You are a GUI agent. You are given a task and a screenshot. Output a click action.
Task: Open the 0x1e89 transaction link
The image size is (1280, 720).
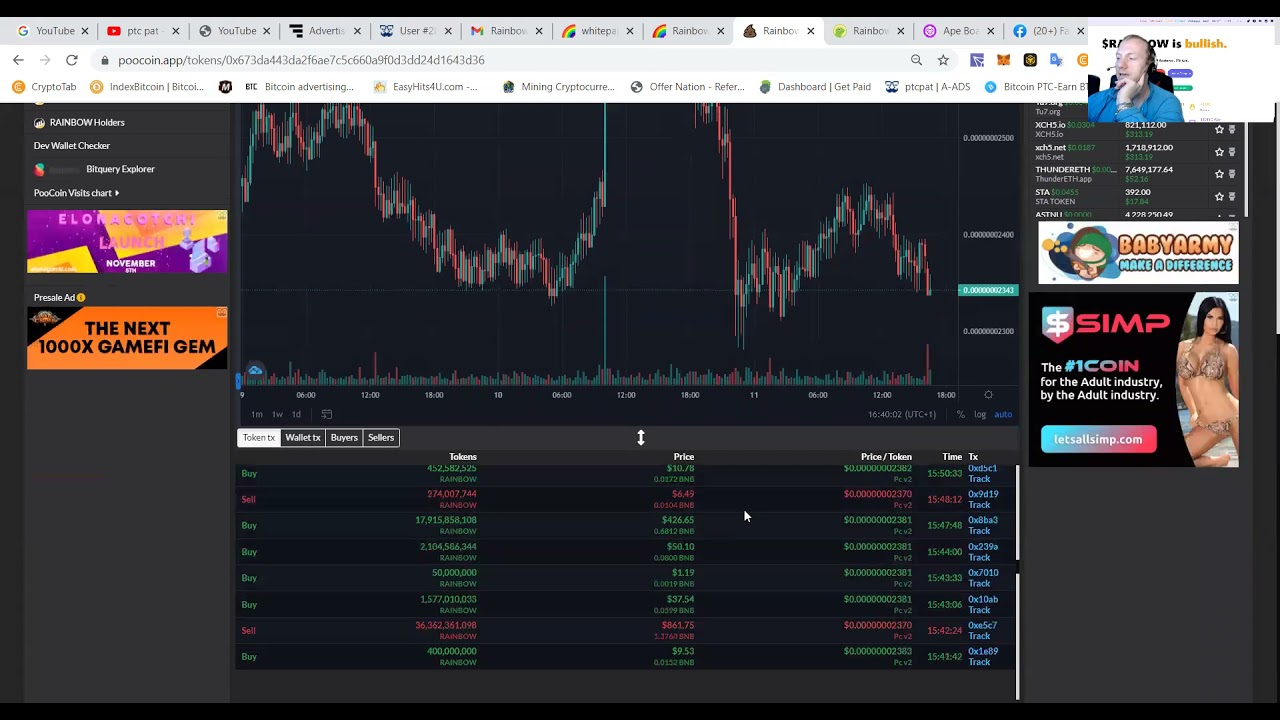983,651
